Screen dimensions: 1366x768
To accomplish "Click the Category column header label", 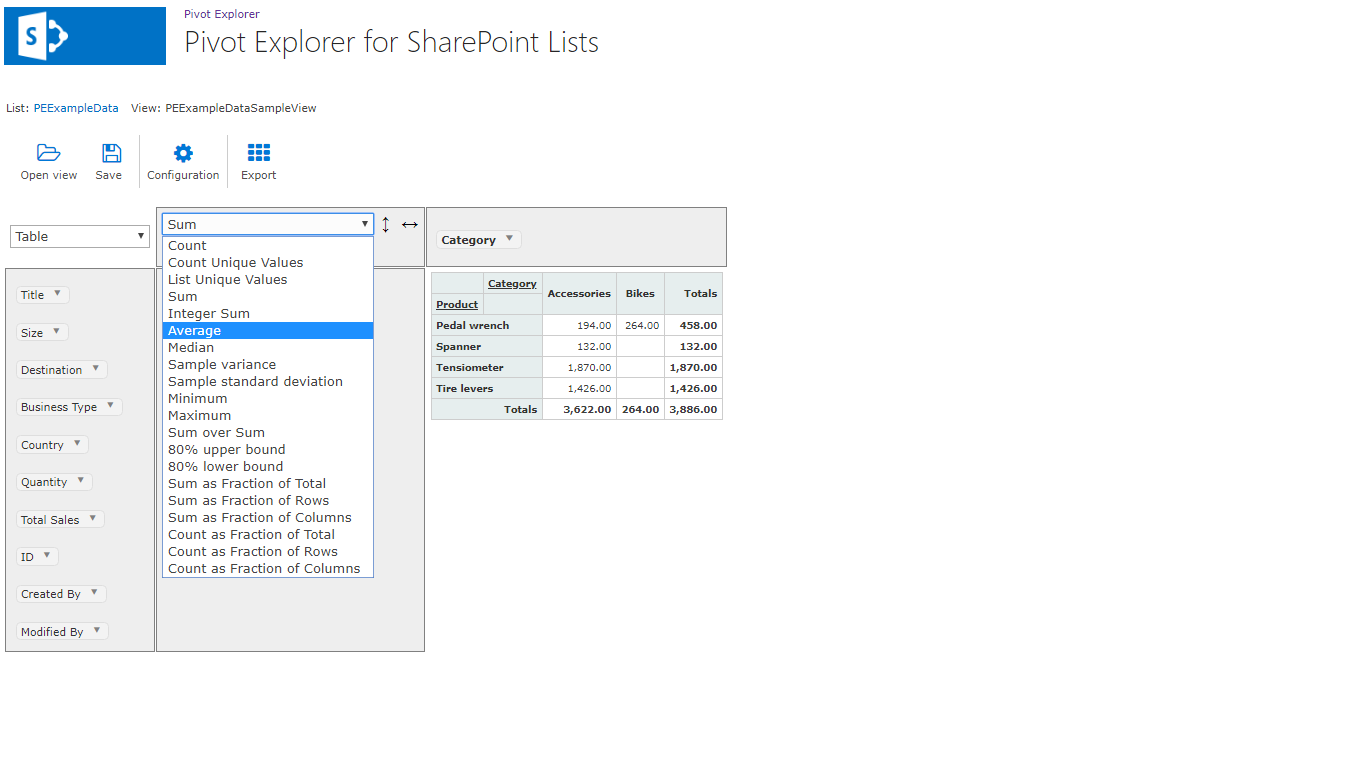I will click(x=512, y=284).
